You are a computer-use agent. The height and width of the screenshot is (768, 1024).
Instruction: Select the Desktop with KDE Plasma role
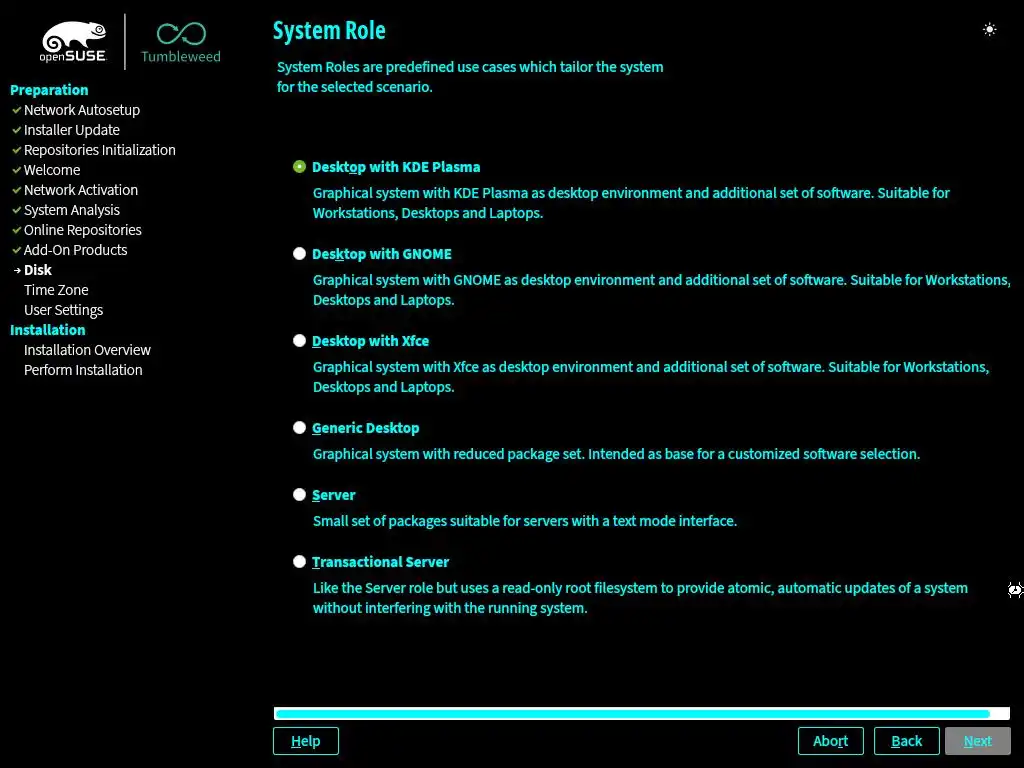click(x=299, y=167)
